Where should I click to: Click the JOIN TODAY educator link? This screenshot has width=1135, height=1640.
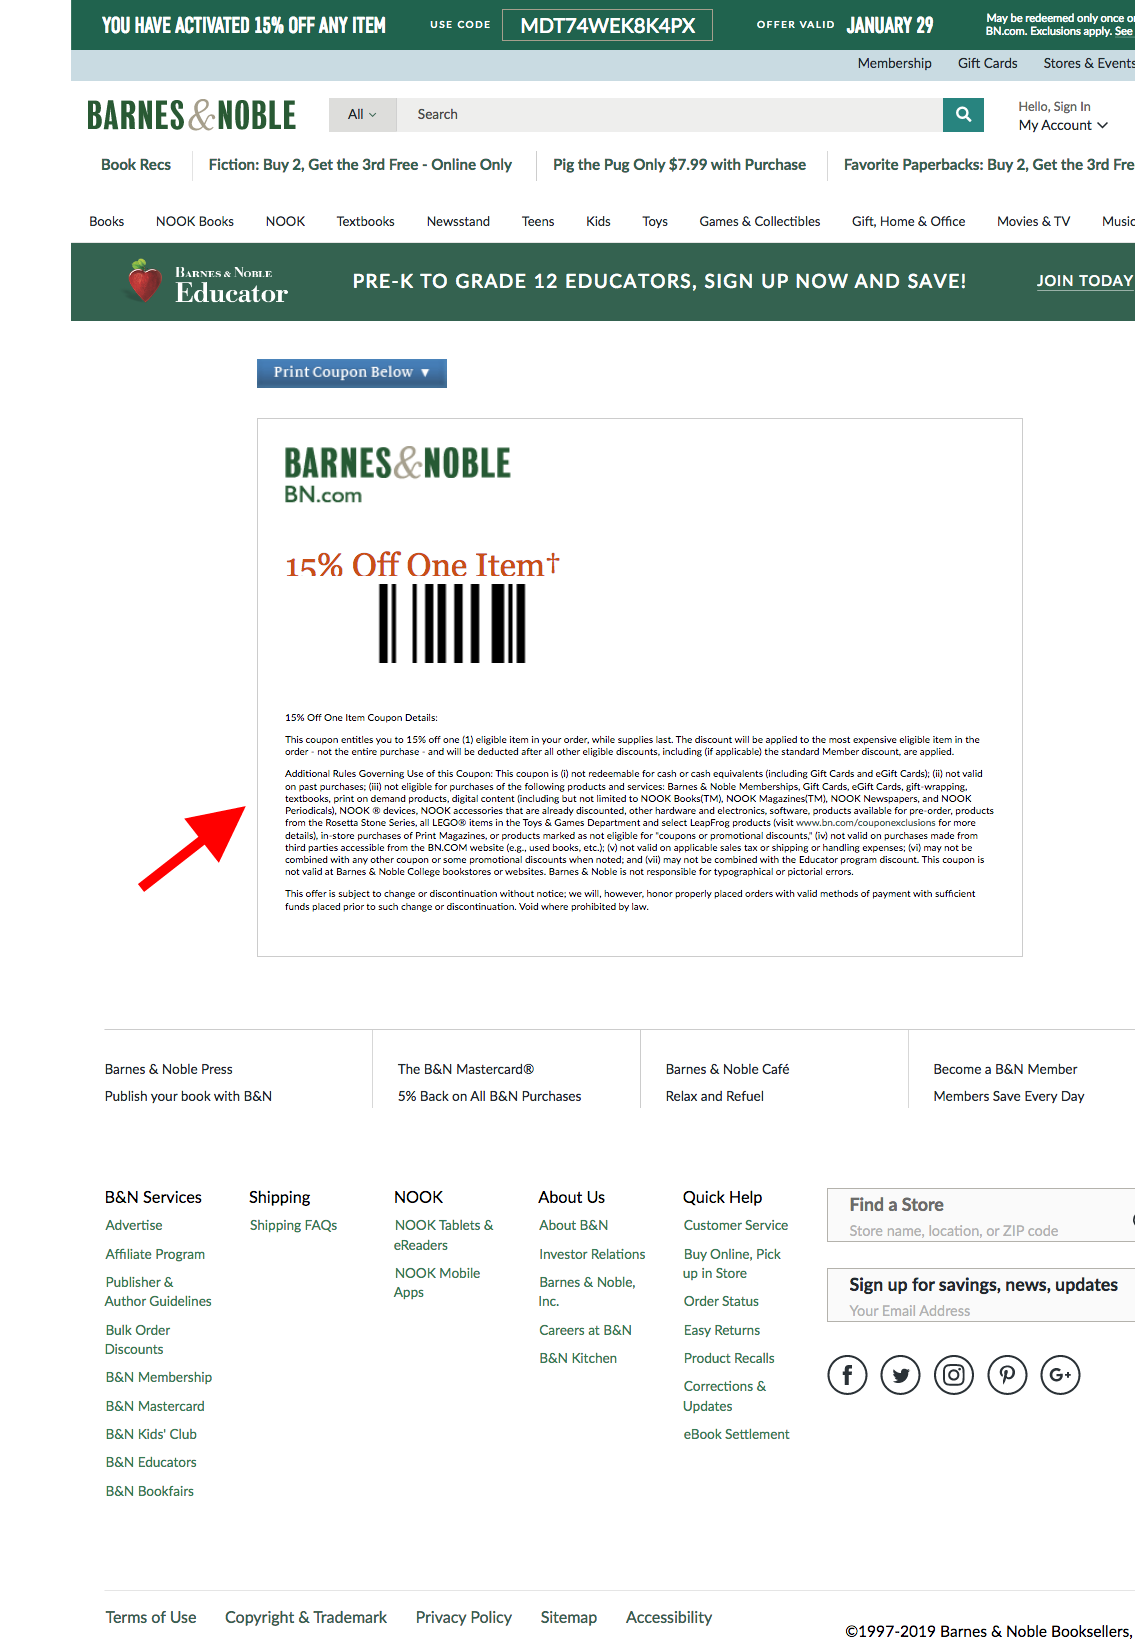(1084, 281)
